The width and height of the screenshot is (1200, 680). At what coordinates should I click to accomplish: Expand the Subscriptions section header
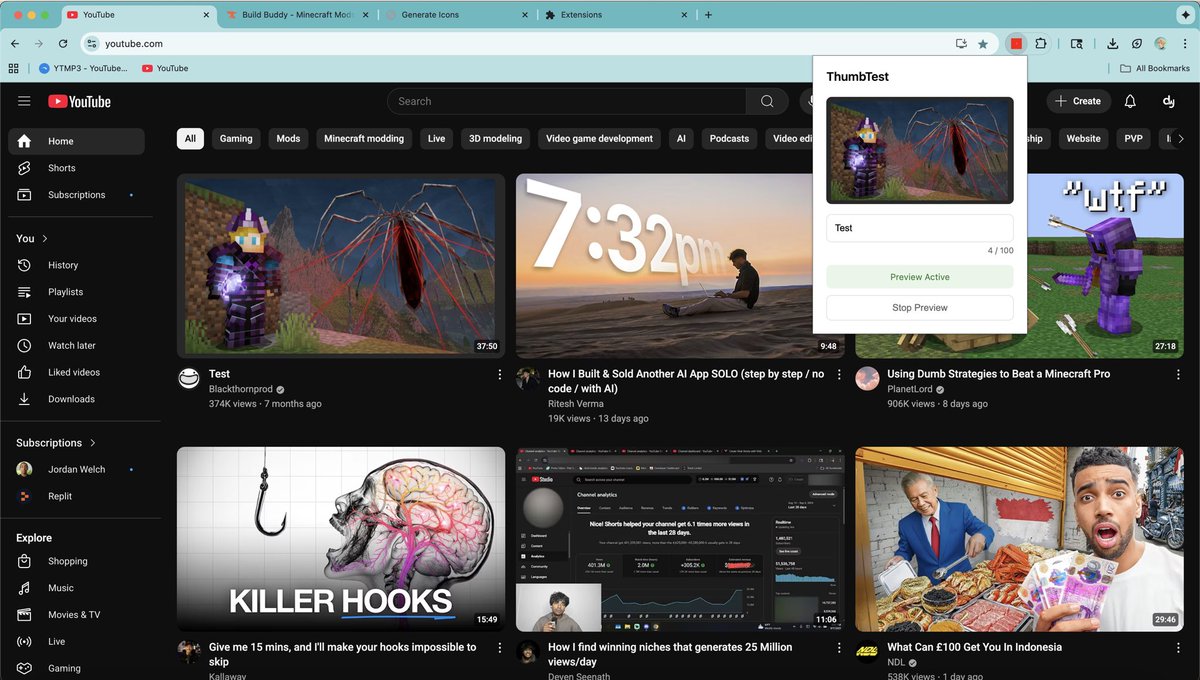pyautogui.click(x=57, y=443)
